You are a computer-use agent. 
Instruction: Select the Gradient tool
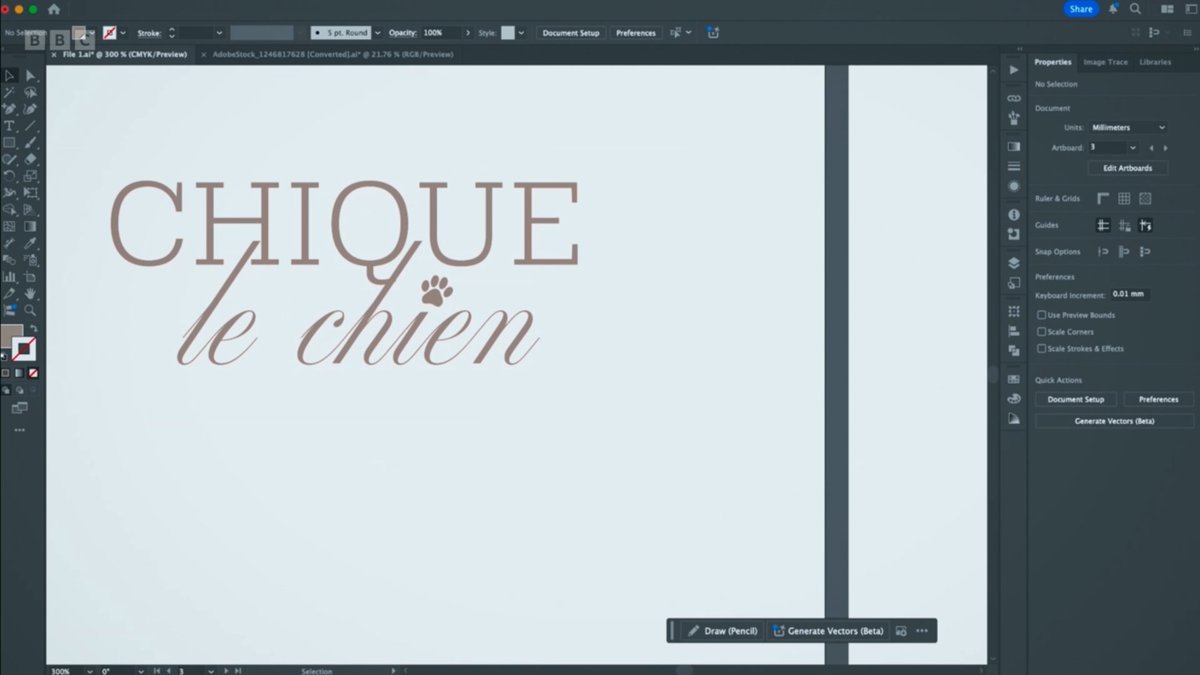[31, 226]
